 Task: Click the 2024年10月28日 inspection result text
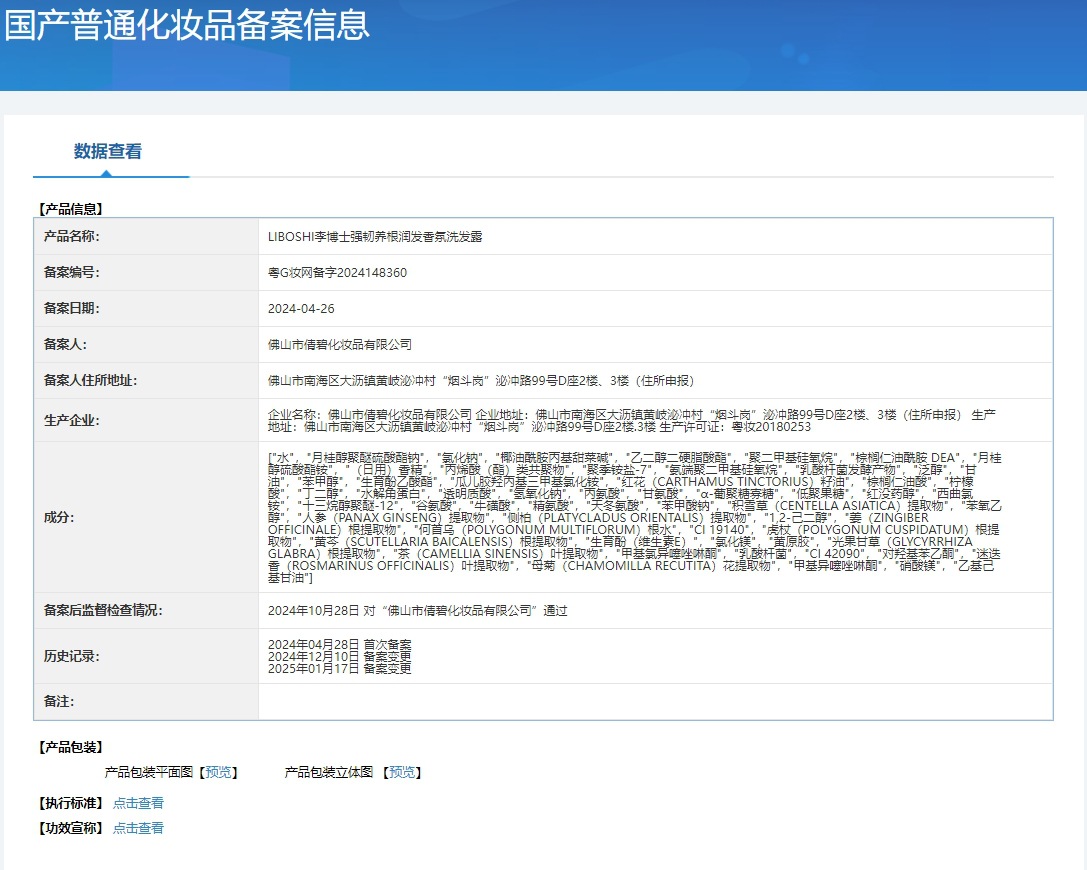(x=417, y=611)
